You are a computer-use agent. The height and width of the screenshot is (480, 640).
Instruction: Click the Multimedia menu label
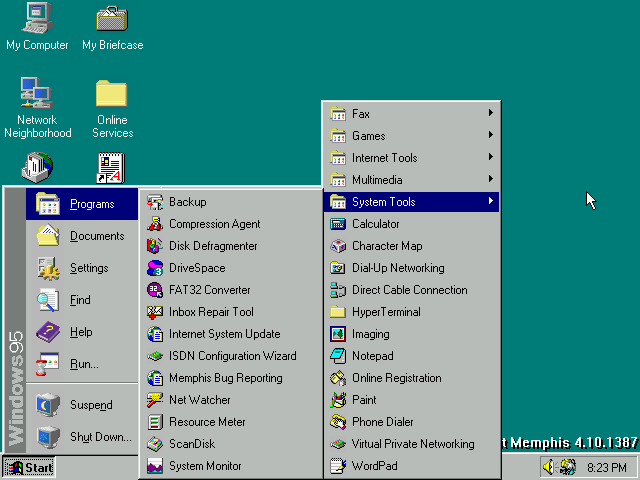pyautogui.click(x=377, y=180)
